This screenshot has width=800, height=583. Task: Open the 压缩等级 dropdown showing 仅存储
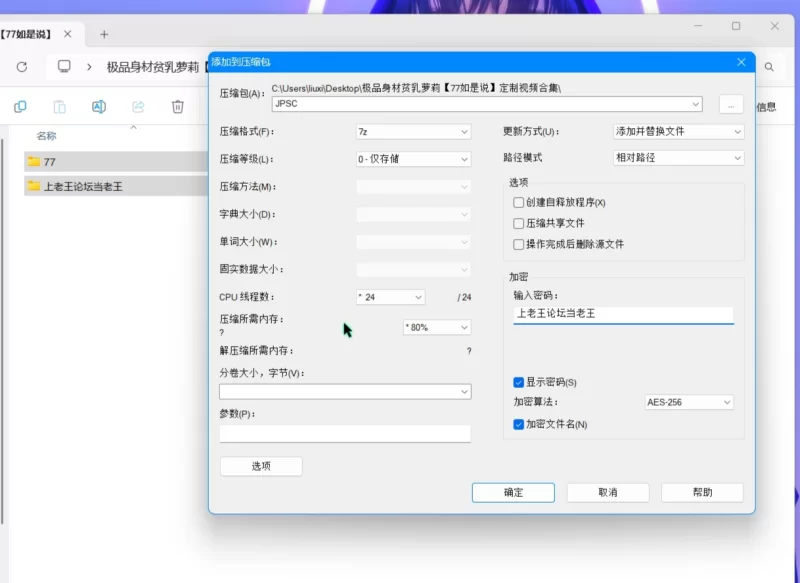(x=413, y=159)
